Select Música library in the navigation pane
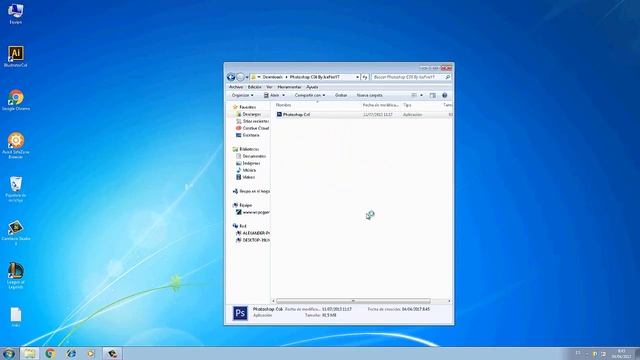Viewport: 640px width, 360px height. click(x=246, y=170)
